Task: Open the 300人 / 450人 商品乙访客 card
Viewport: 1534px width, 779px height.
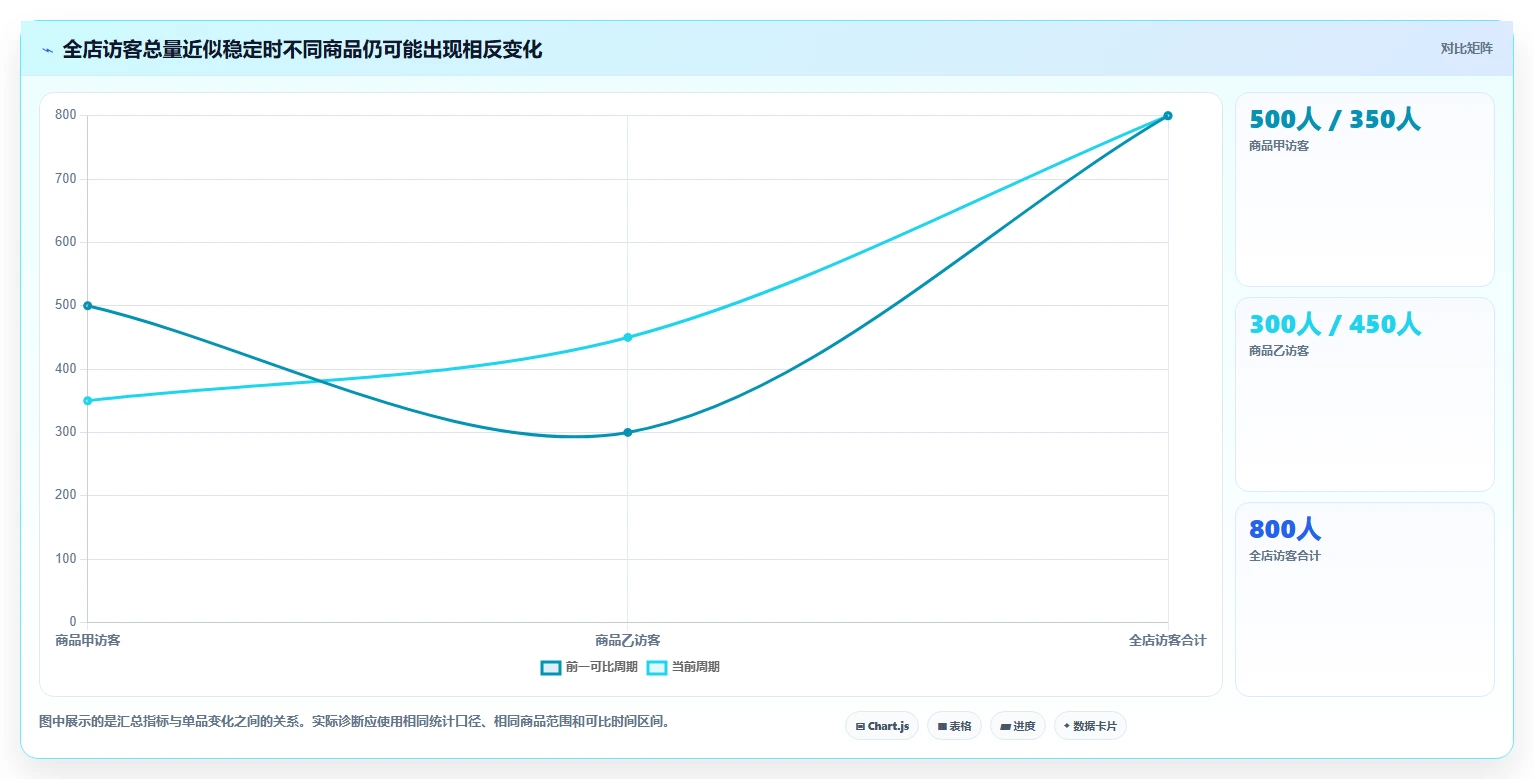Action: (1365, 395)
